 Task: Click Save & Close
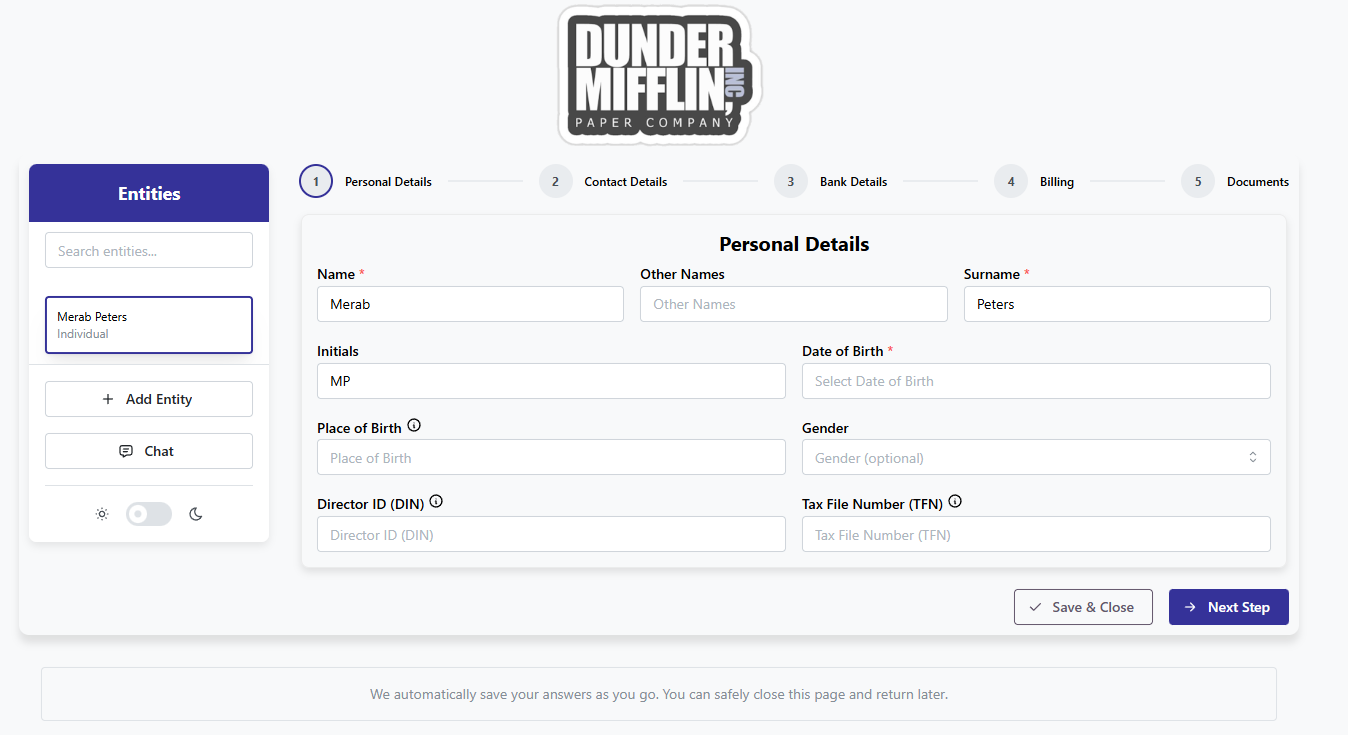pos(1083,607)
